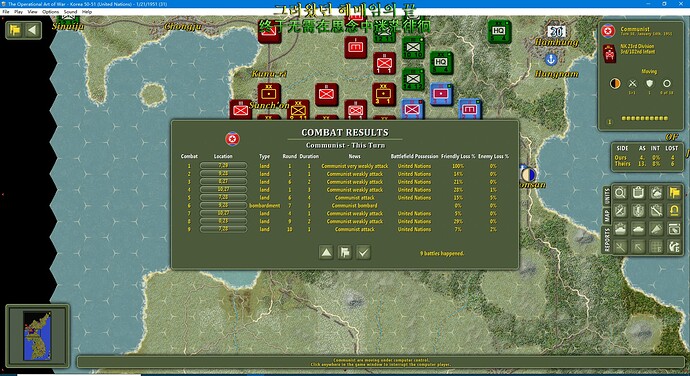Viewport: 690px width, 376px height.
Task: Click location button for combat 1
Action: 223,166
